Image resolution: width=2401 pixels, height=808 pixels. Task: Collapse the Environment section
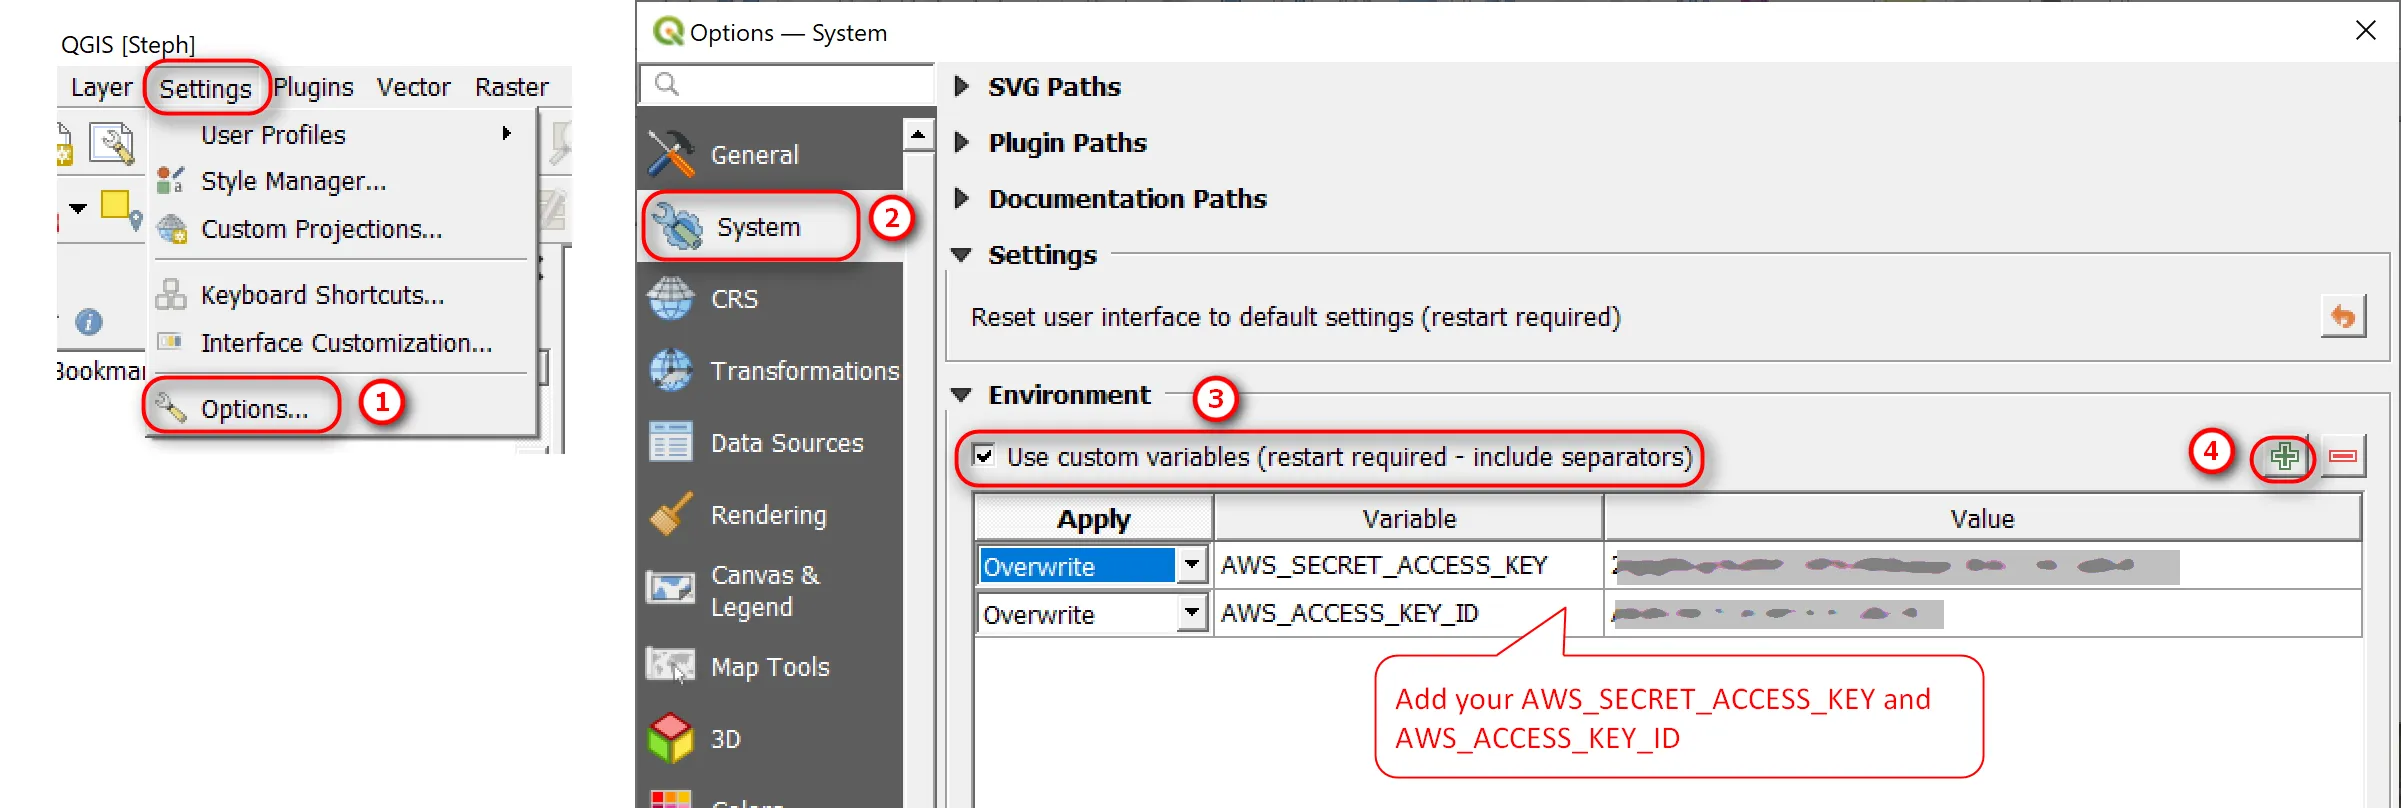(x=962, y=395)
